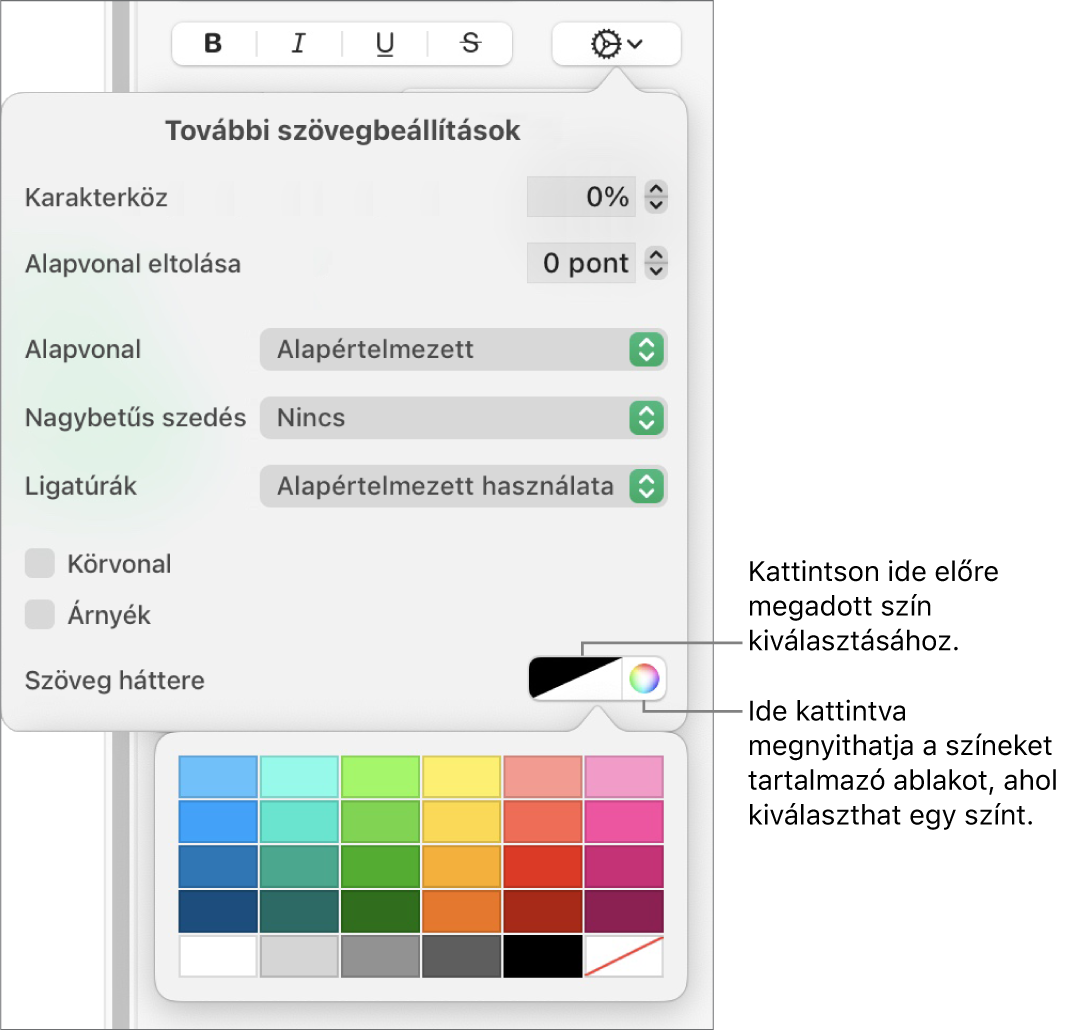Apply strikethrough formatting
Viewport: 1073px width, 1031px height.
(x=470, y=44)
